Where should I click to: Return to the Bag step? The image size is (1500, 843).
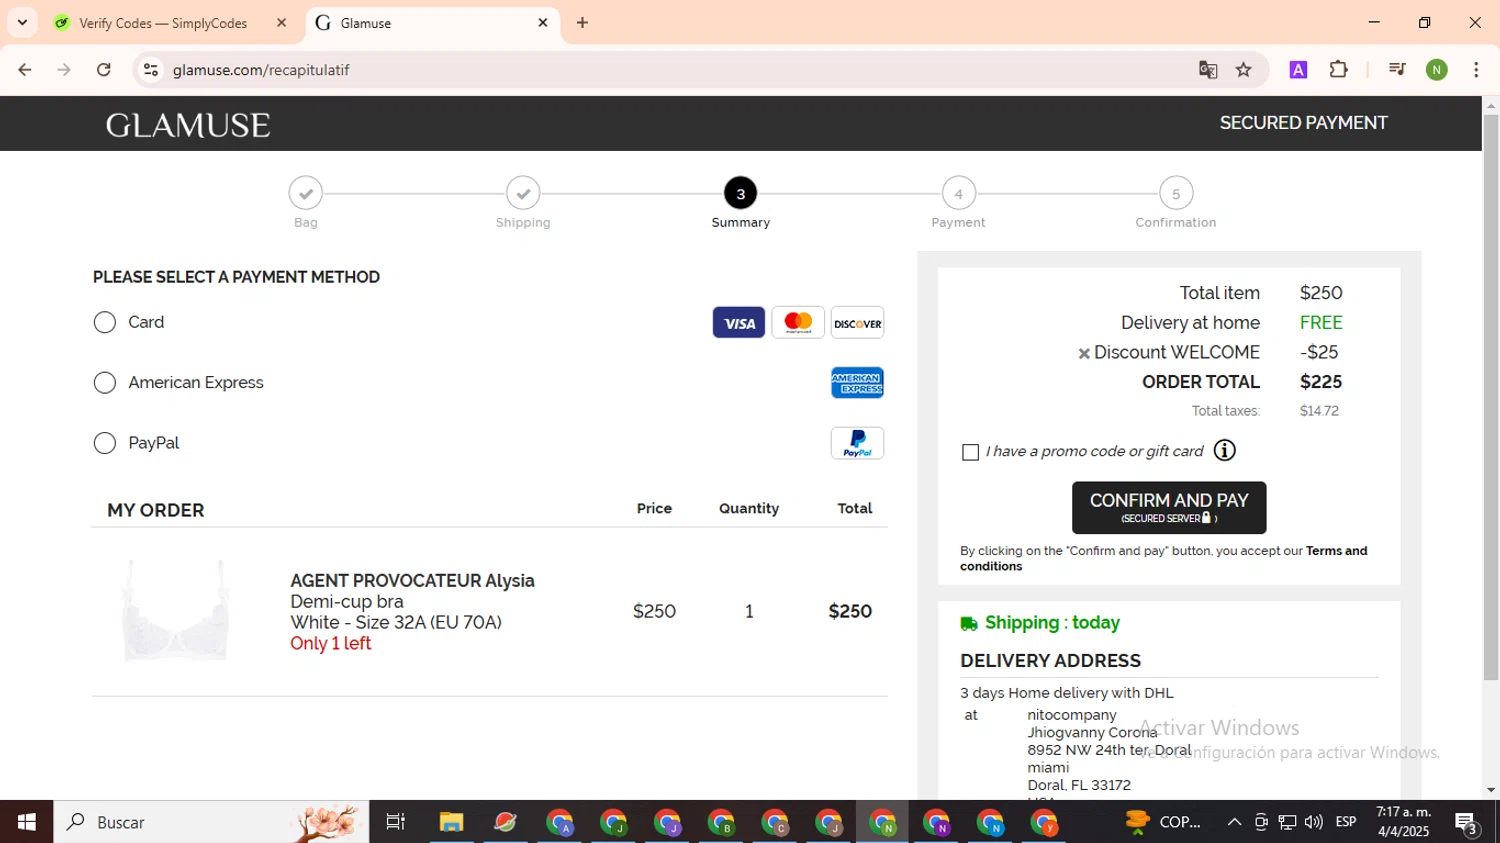tap(306, 193)
